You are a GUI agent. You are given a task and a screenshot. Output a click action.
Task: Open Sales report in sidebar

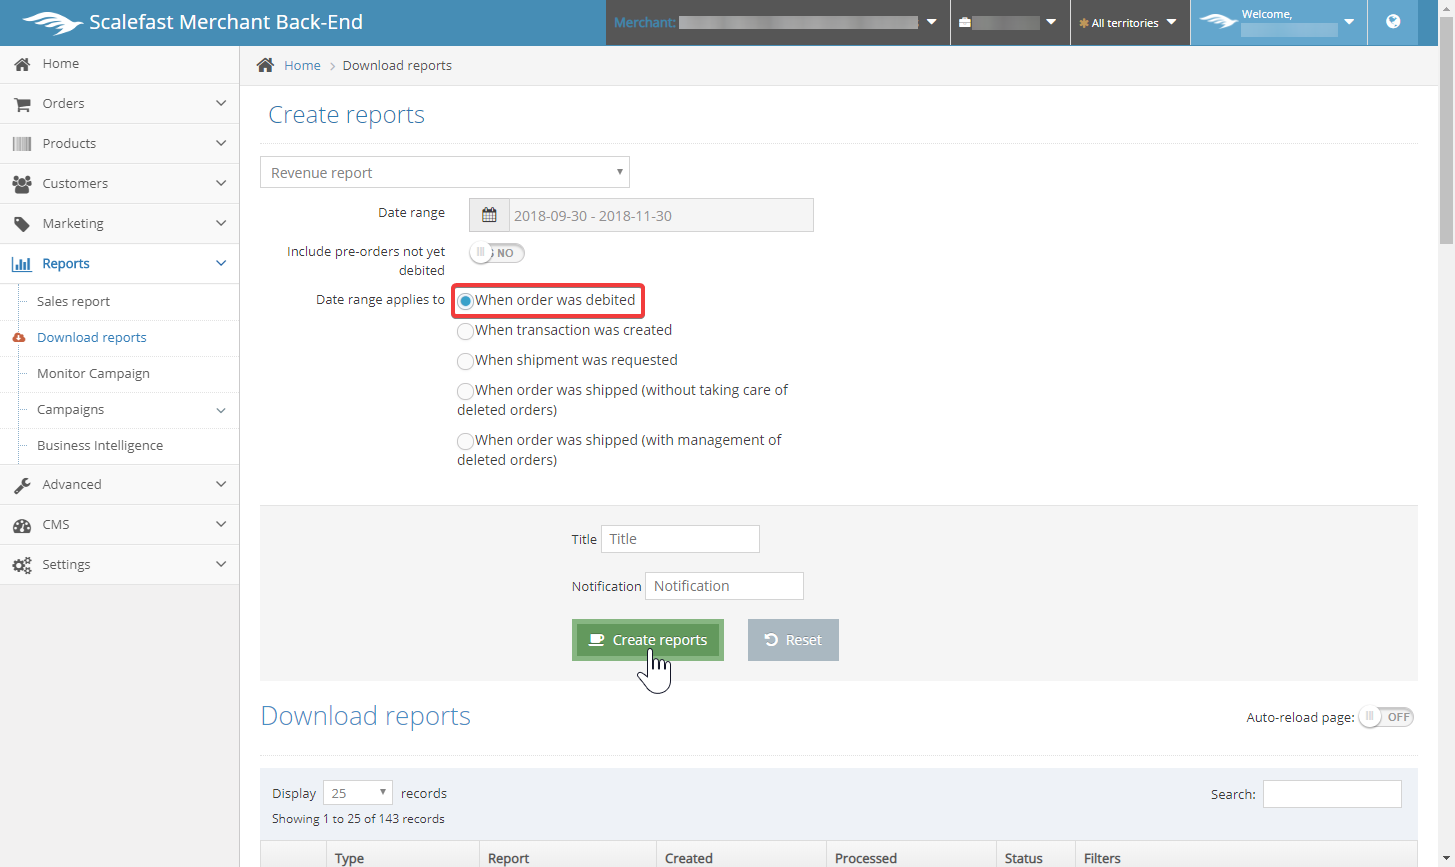coord(73,302)
